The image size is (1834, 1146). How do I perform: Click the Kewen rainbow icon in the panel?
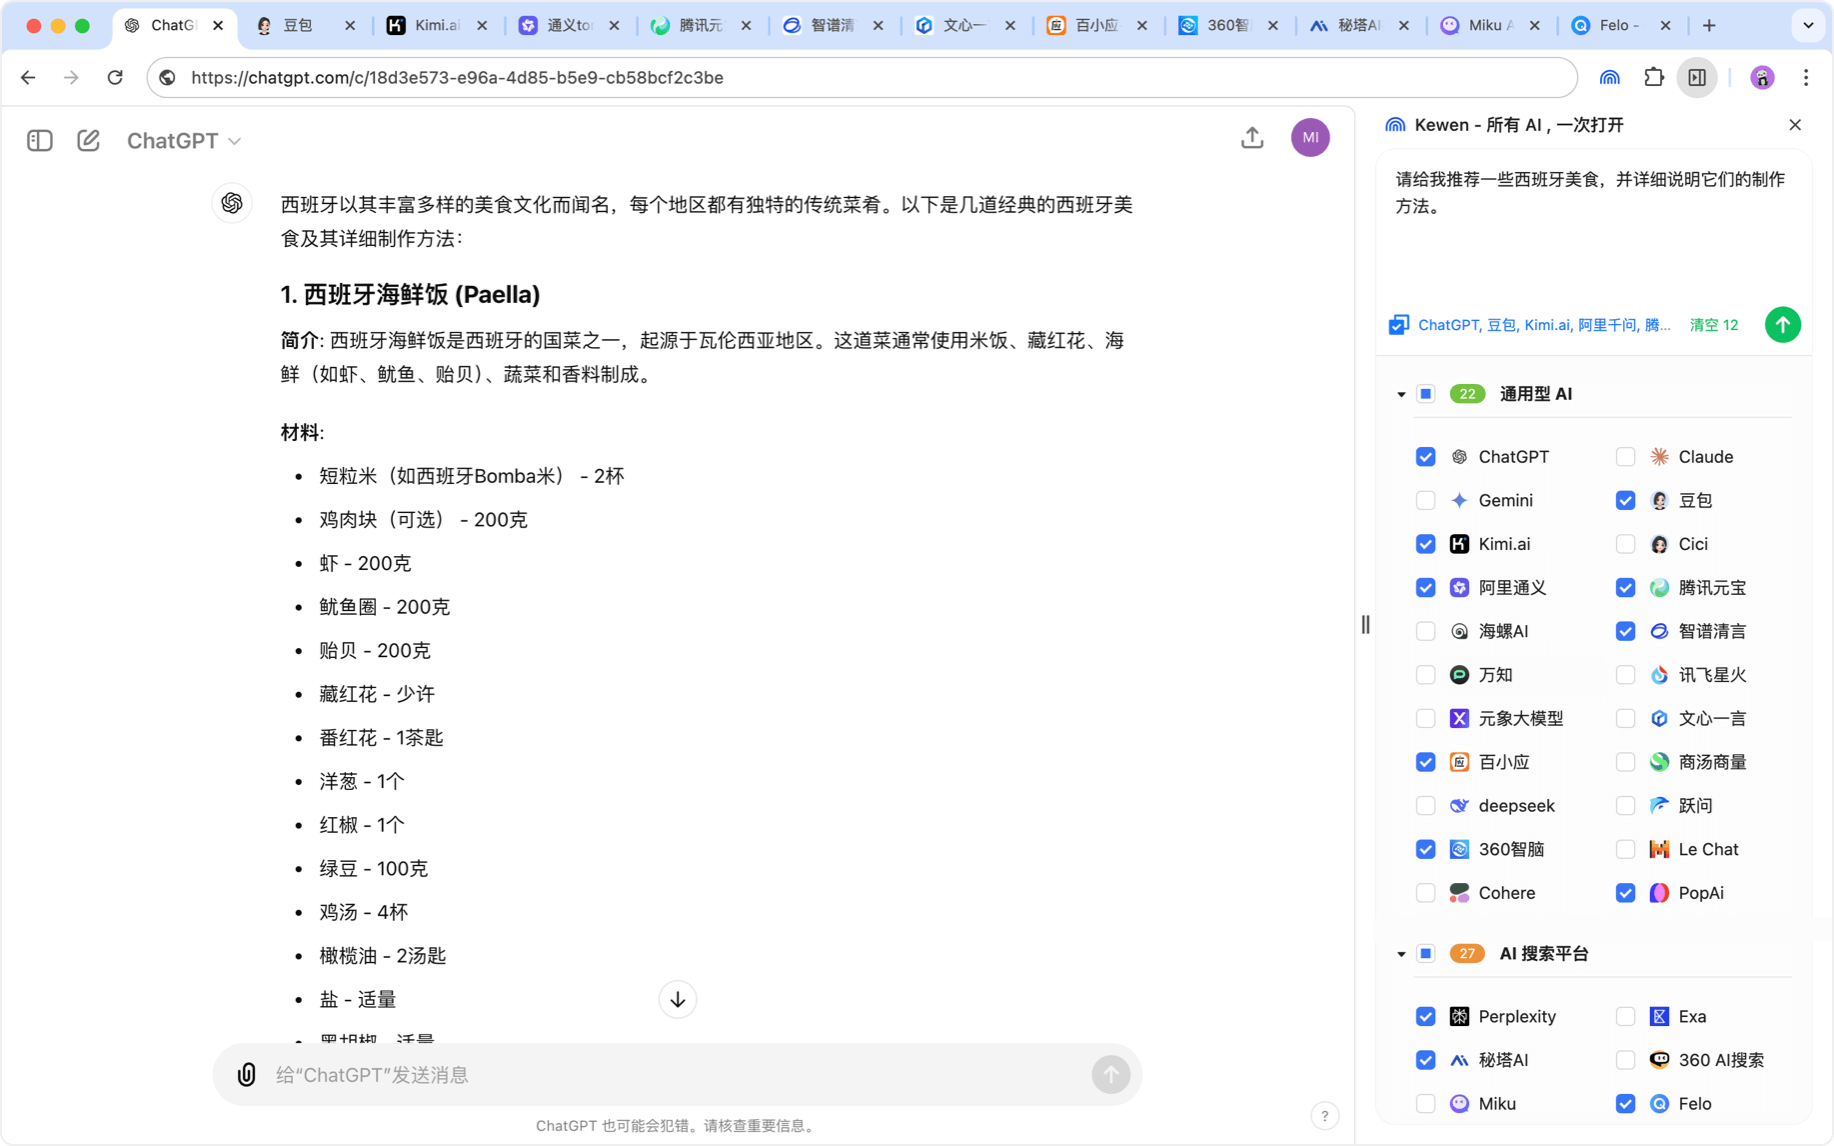tap(1395, 124)
